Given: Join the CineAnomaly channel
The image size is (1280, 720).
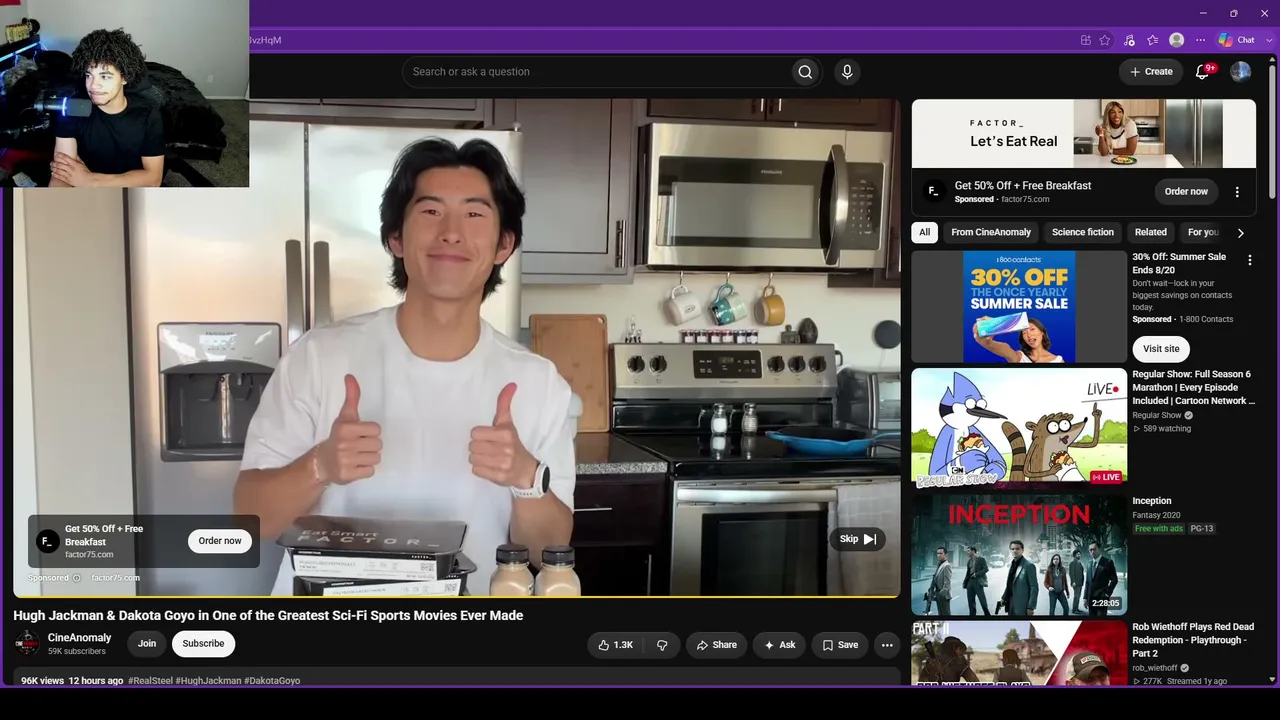Looking at the screenshot, I should 147,644.
